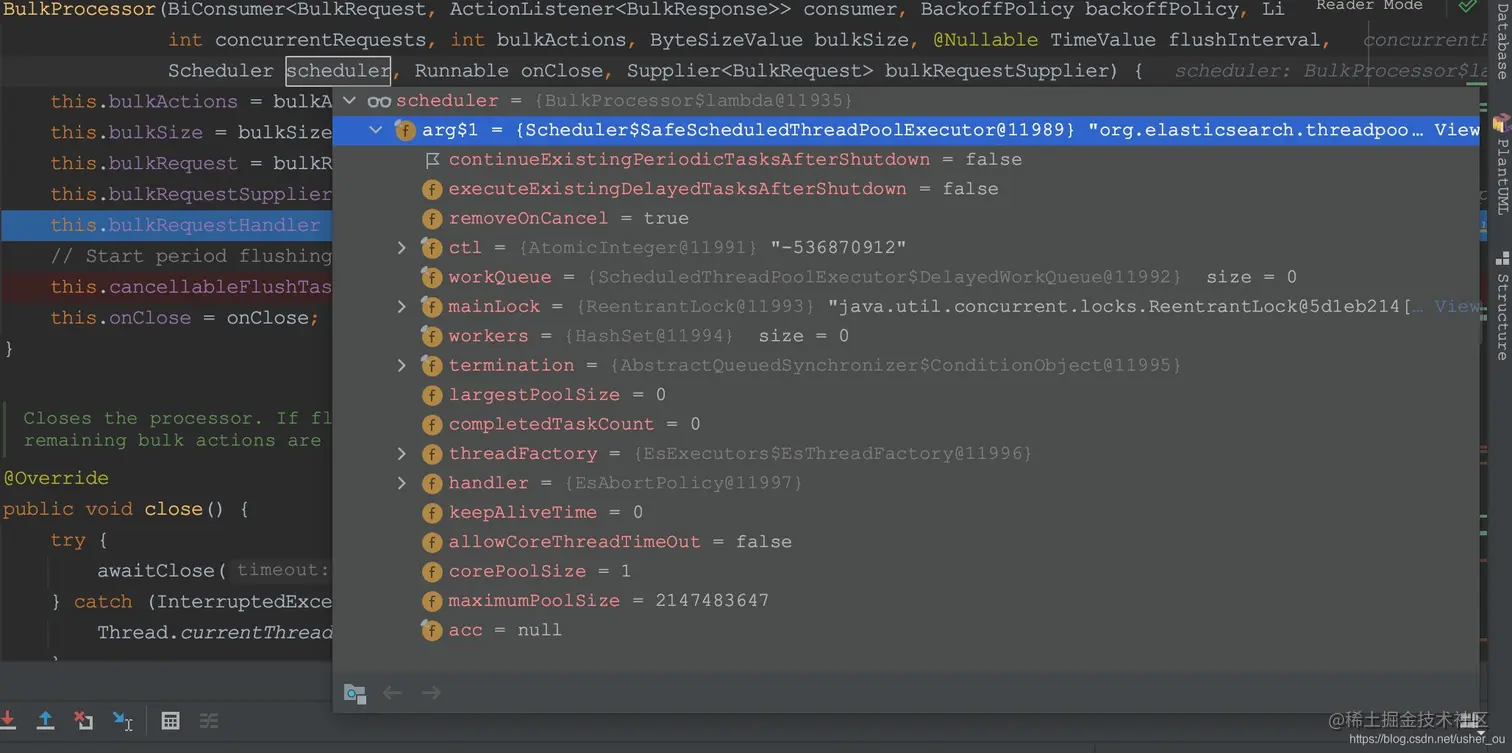Click the Drop Frame icon

pos(84,720)
